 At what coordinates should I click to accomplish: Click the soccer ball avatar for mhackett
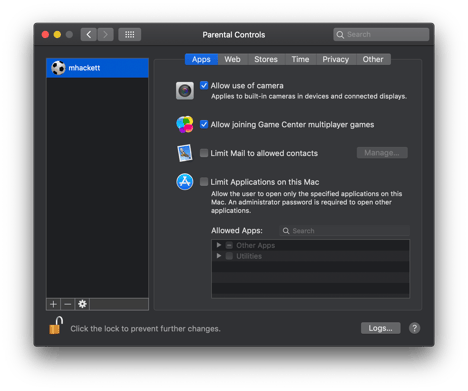pyautogui.click(x=58, y=68)
